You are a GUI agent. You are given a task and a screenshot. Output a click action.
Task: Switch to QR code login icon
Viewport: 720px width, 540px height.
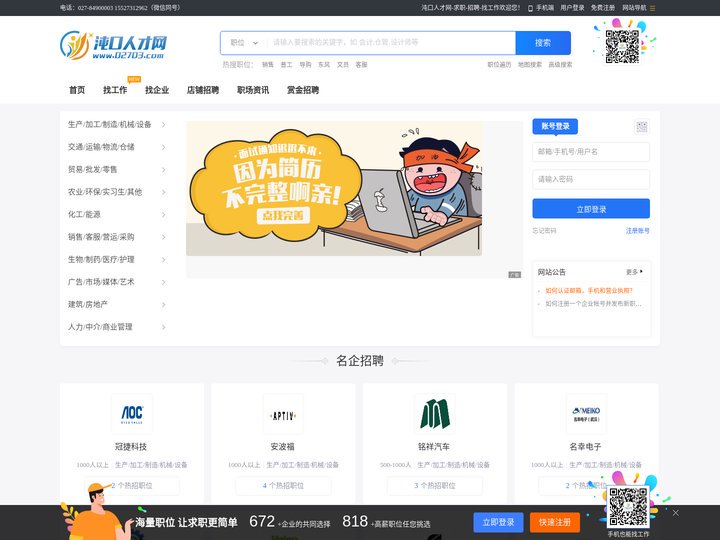pyautogui.click(x=641, y=127)
